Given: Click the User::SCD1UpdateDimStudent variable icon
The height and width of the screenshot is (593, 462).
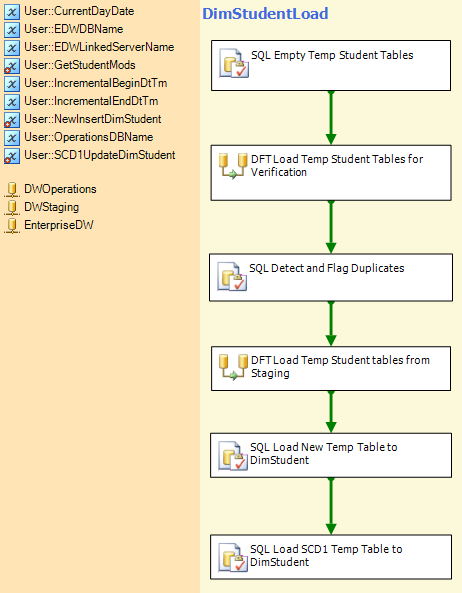Looking at the screenshot, I should click(x=12, y=156).
